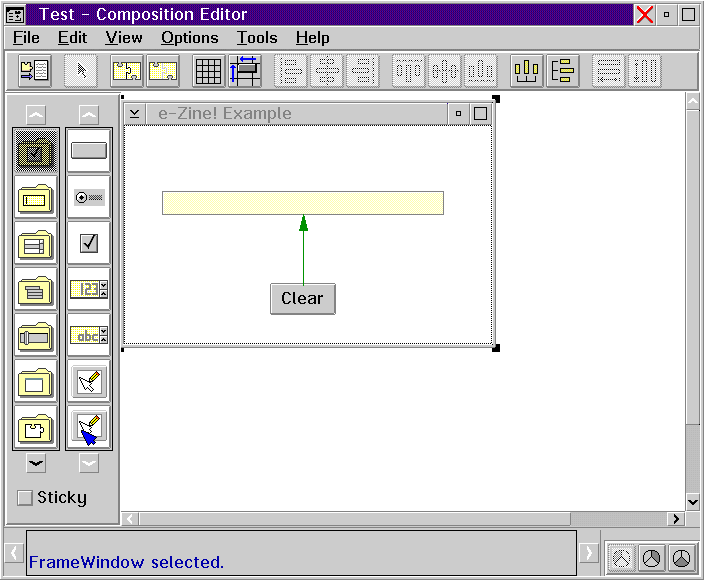Pick the Push Button part from palette

click(x=89, y=151)
